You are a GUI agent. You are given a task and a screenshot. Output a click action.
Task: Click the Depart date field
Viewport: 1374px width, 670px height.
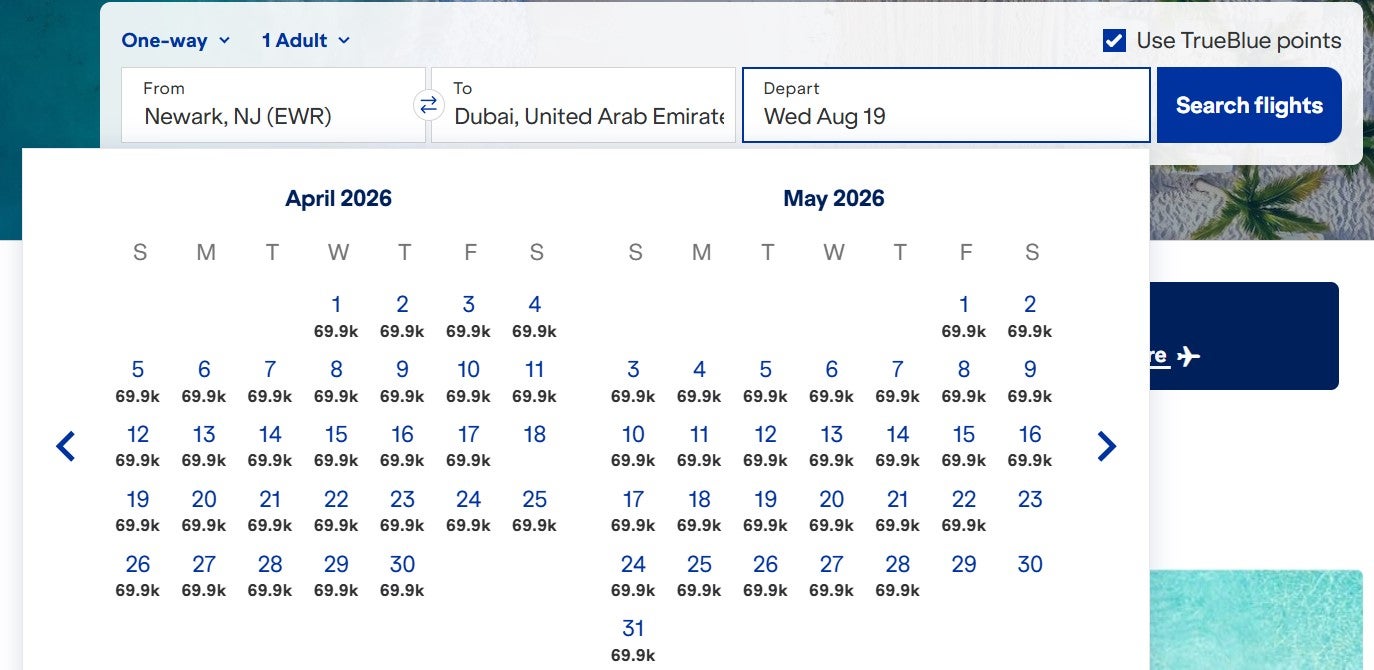[x=945, y=105]
